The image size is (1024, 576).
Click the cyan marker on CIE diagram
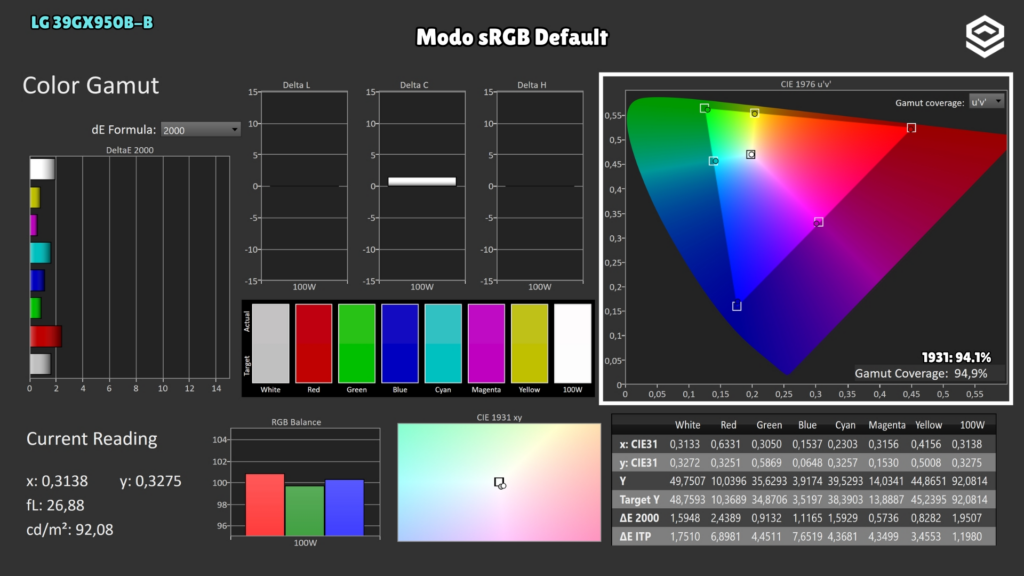coord(714,161)
